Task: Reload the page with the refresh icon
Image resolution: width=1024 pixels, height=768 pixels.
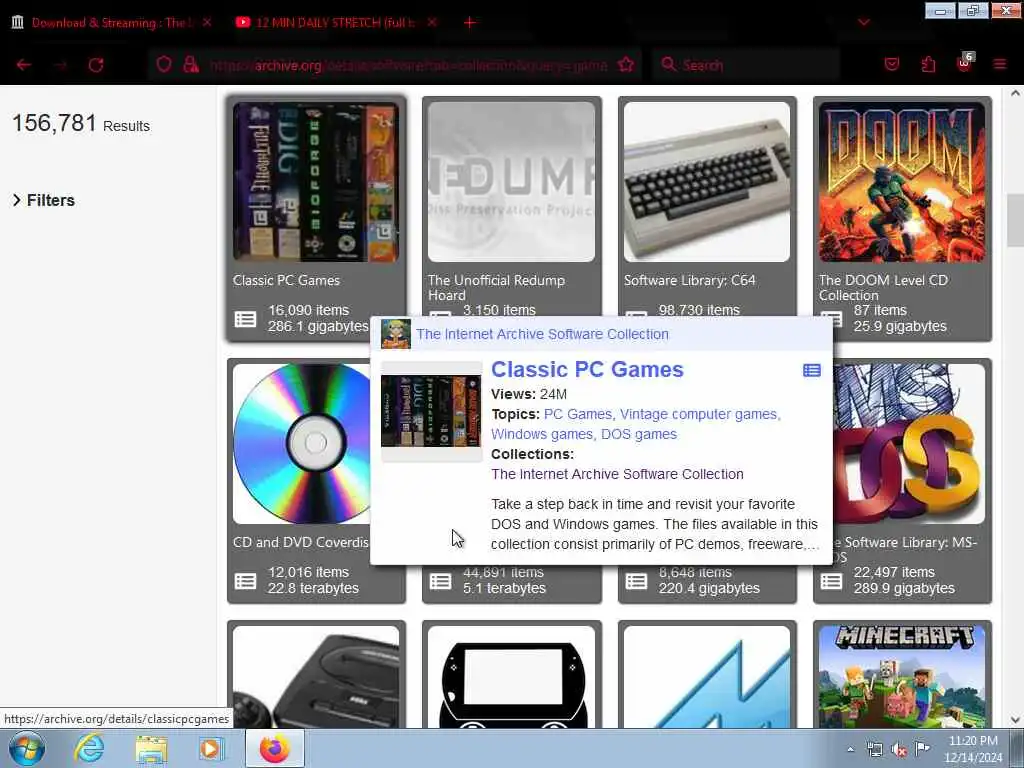Action: [x=96, y=65]
